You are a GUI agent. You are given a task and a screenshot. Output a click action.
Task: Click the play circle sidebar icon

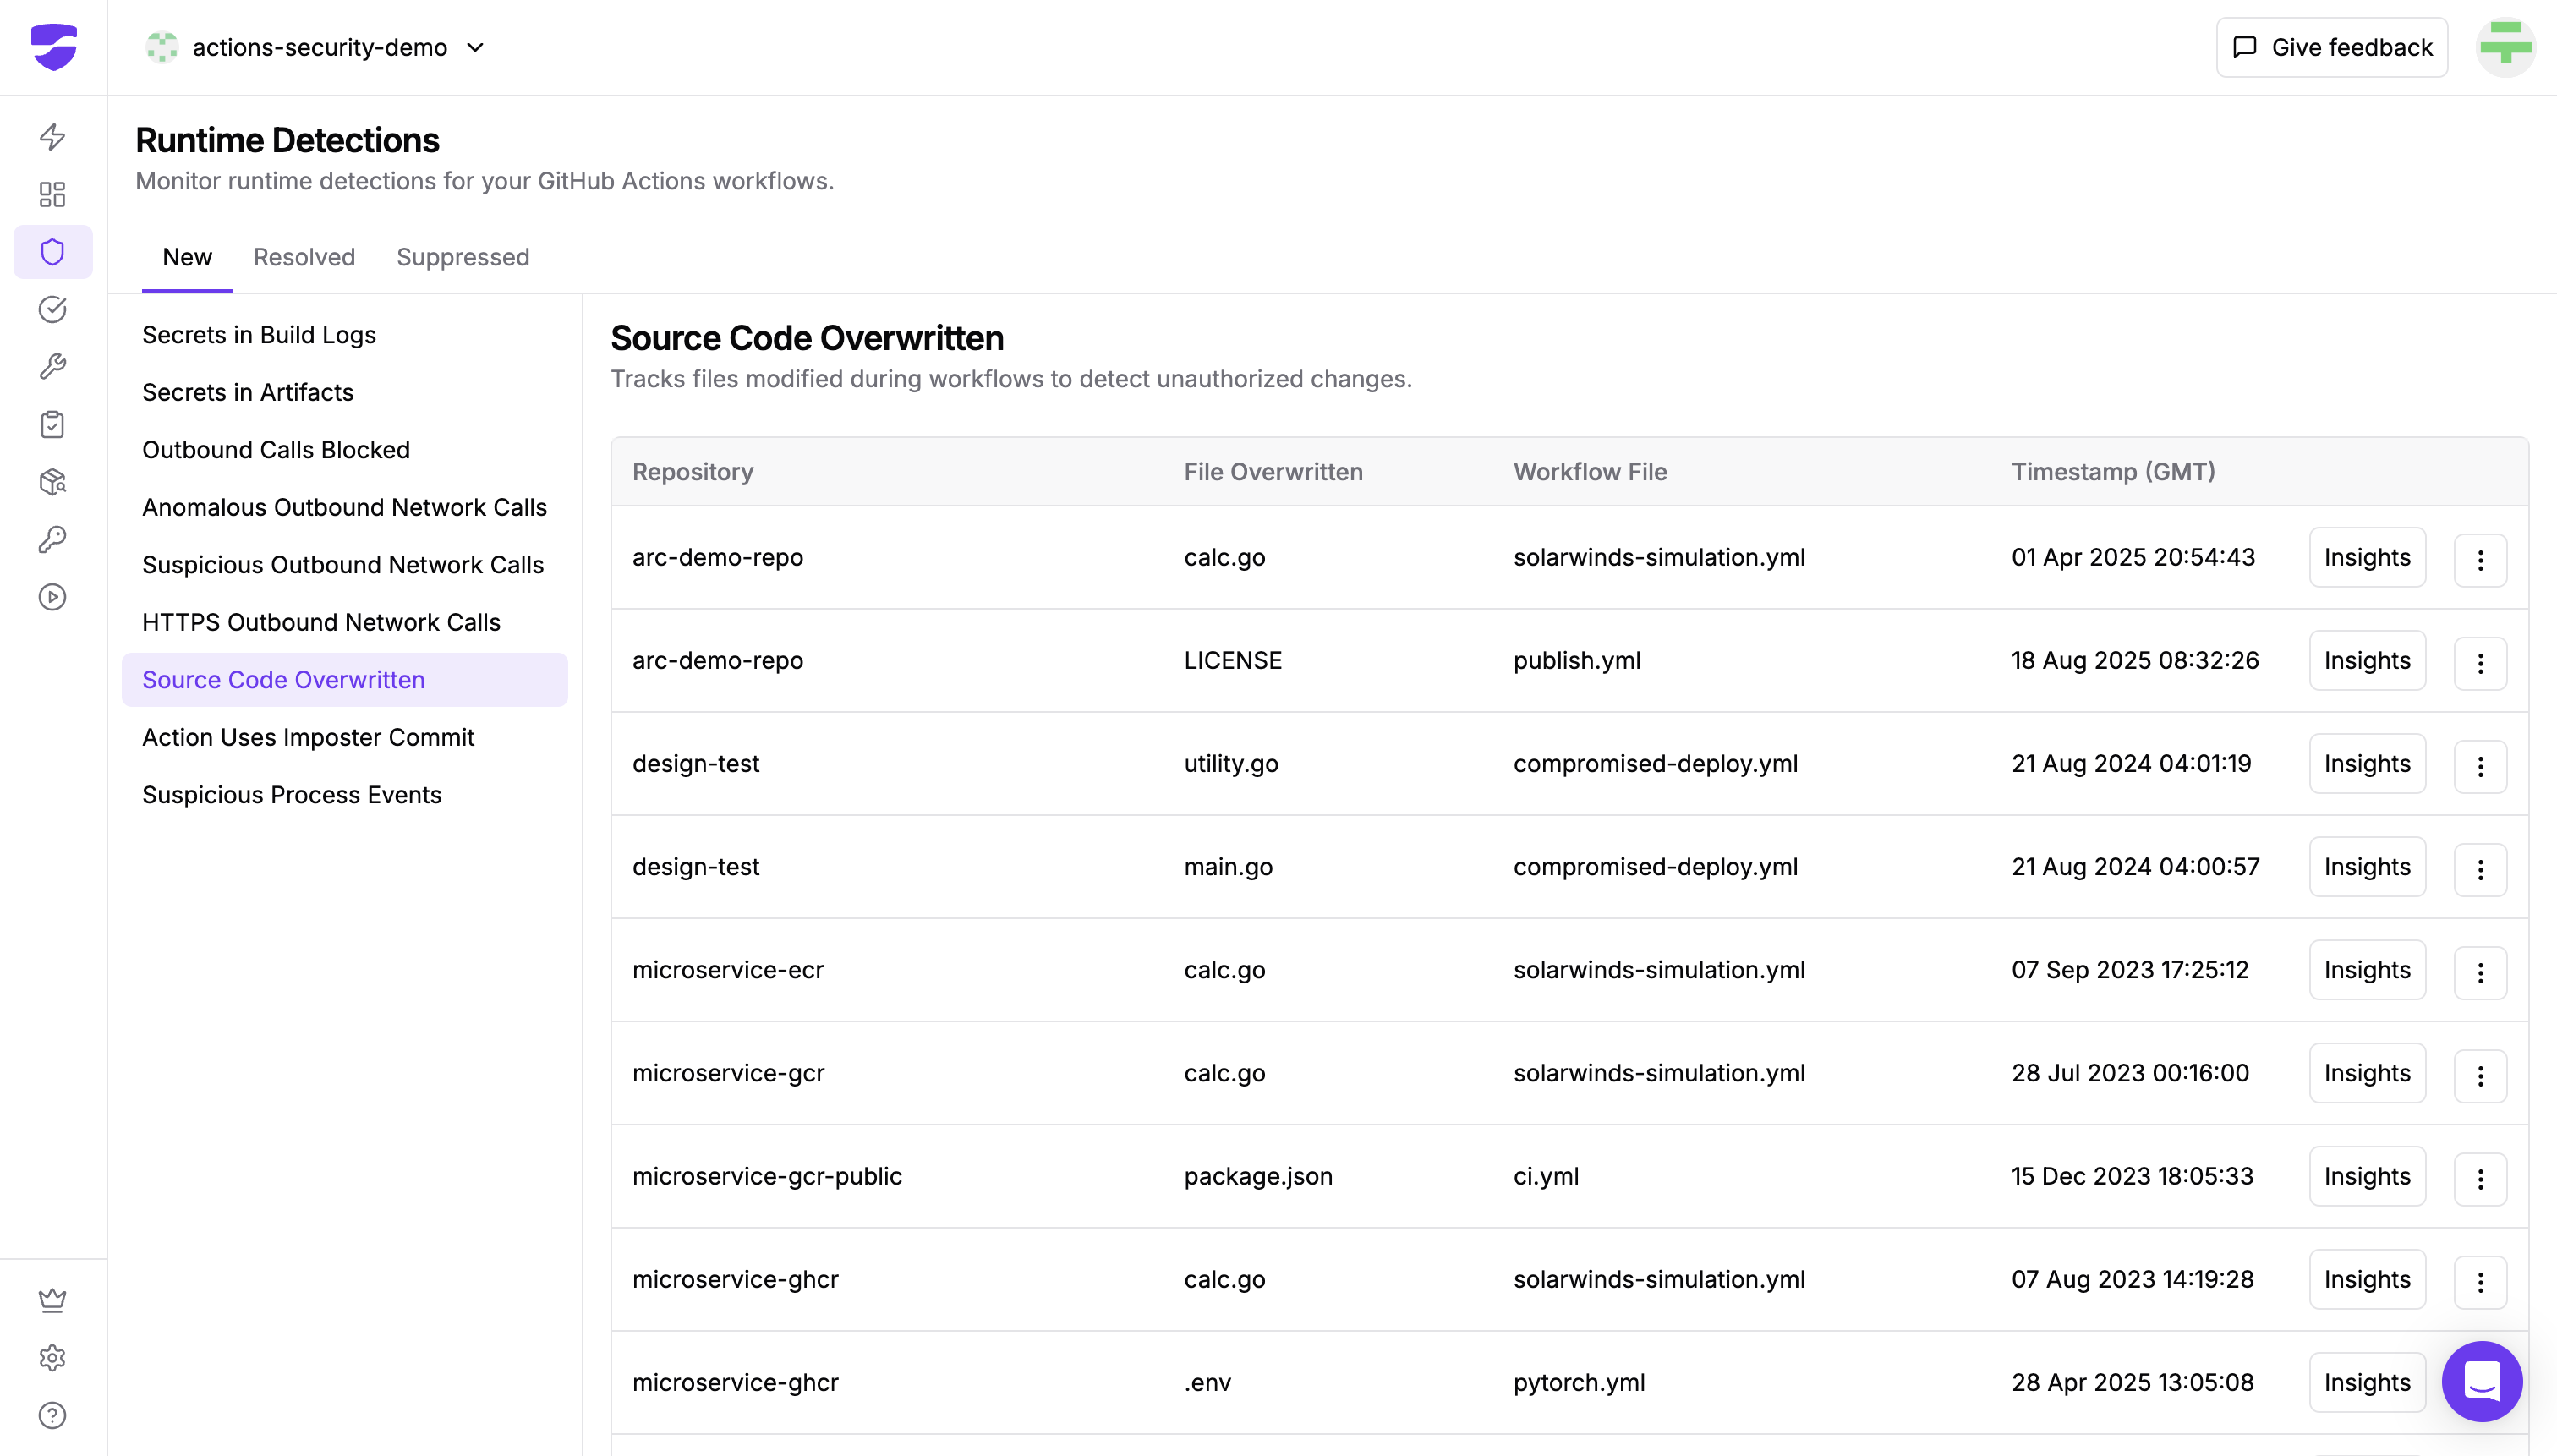[52, 597]
